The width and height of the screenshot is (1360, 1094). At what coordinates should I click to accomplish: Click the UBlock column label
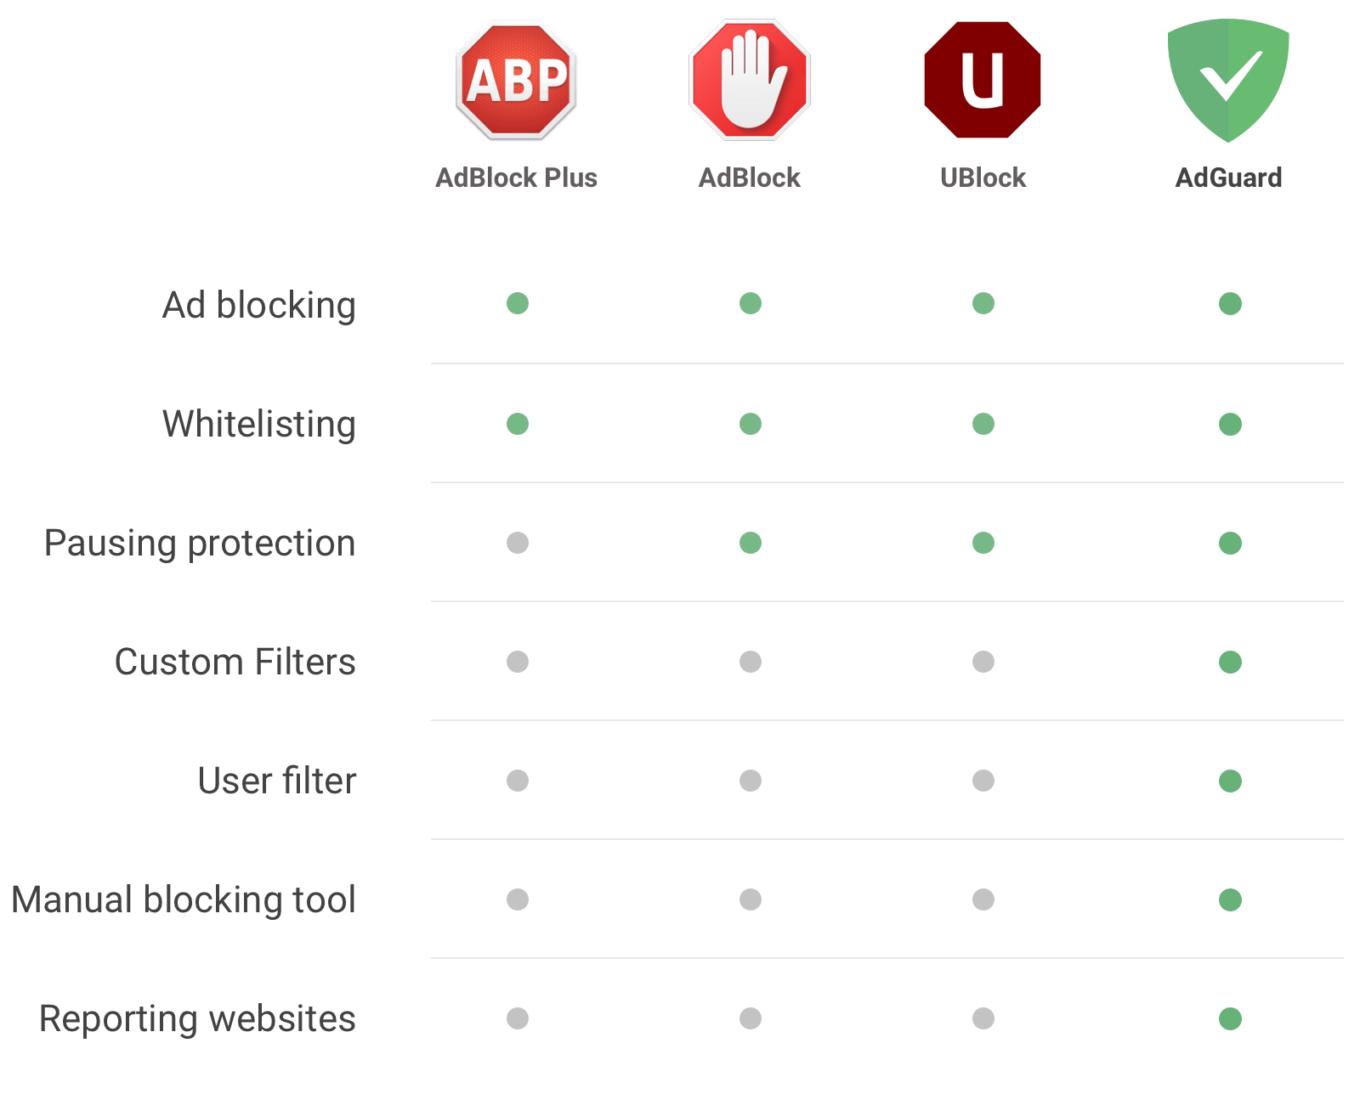coord(983,178)
